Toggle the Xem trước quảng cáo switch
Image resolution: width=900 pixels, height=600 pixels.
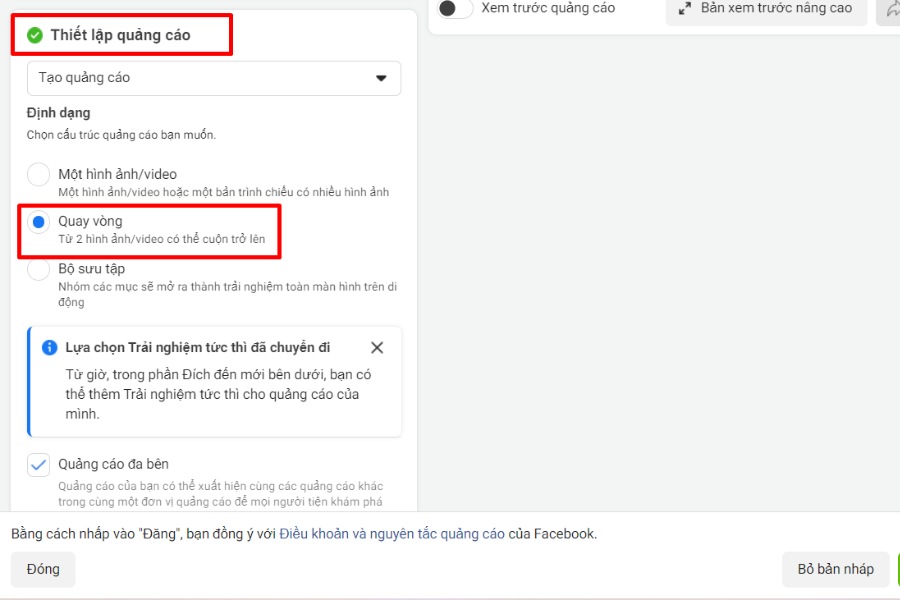455,8
